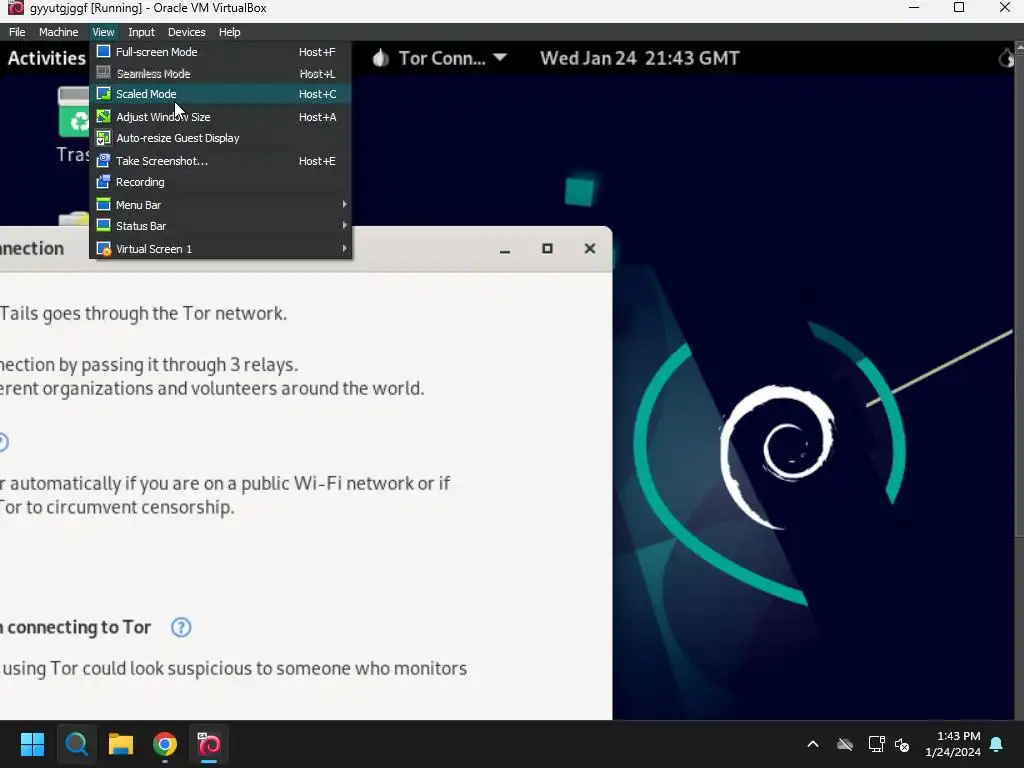Open the File menu in VirtualBox

17,32
